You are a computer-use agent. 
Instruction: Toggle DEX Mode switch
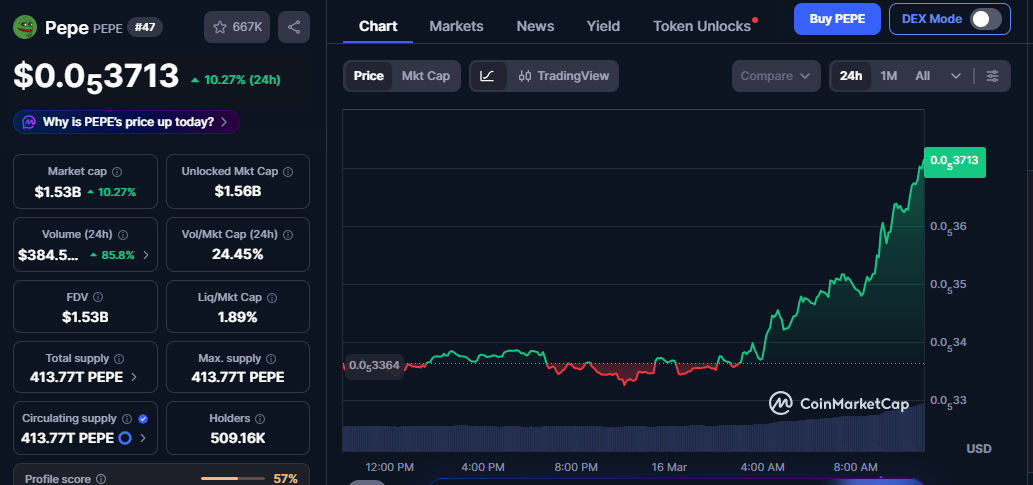pos(986,19)
